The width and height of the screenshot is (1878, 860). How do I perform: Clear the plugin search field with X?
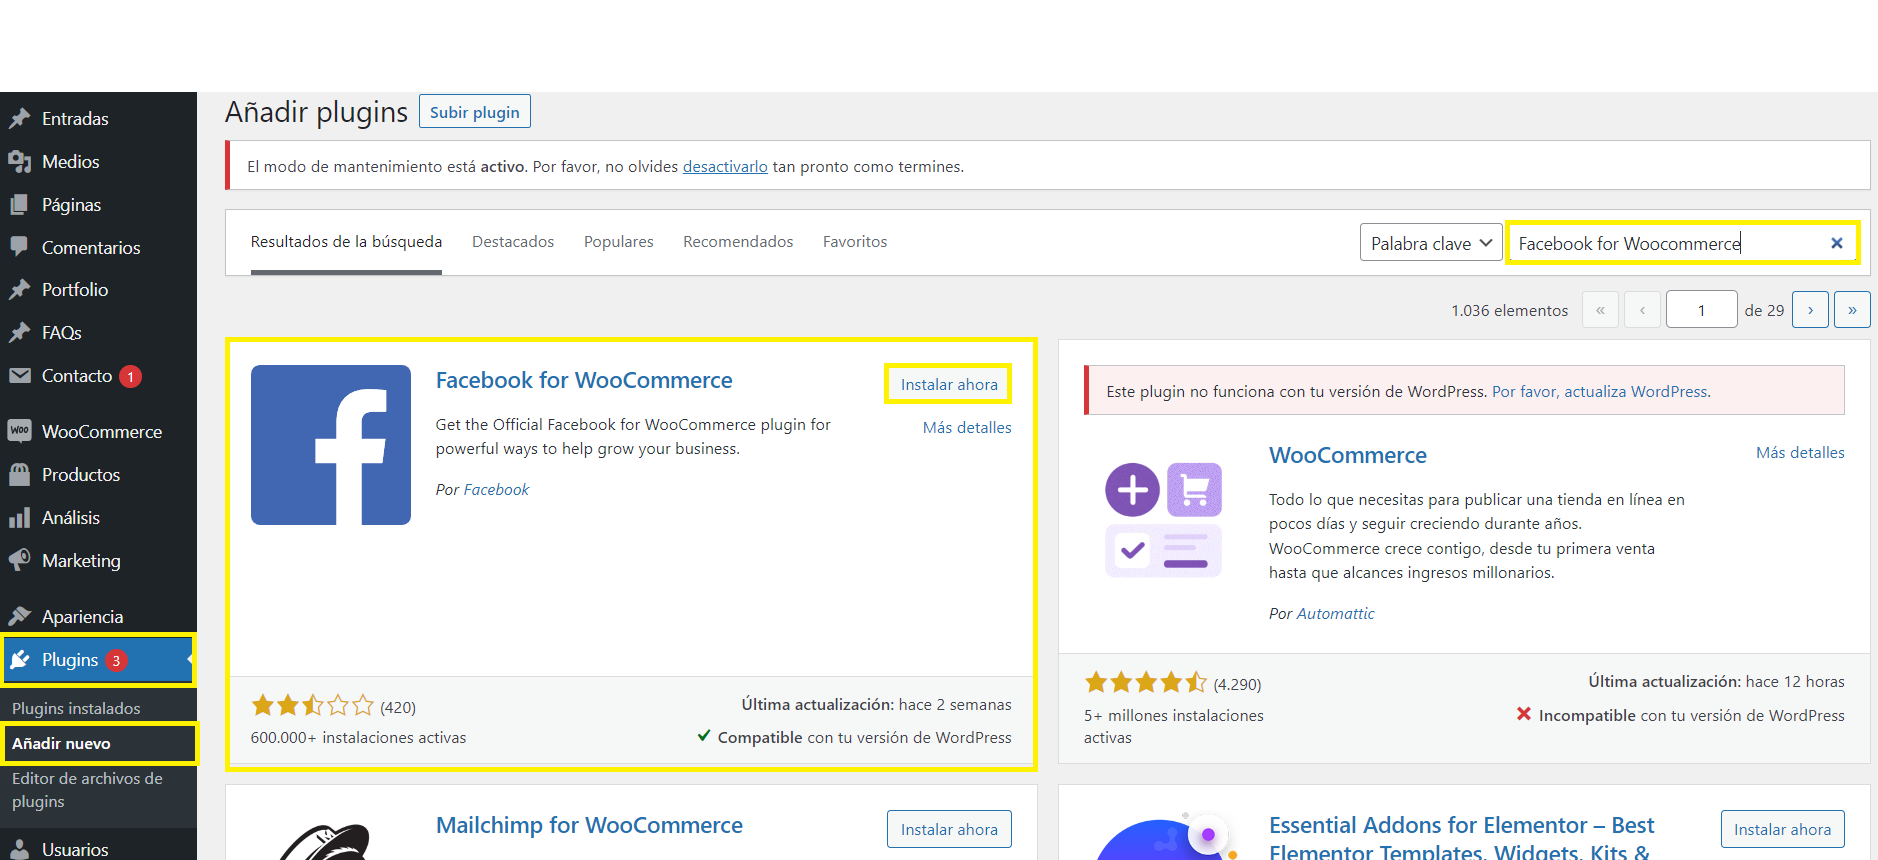(x=1836, y=243)
